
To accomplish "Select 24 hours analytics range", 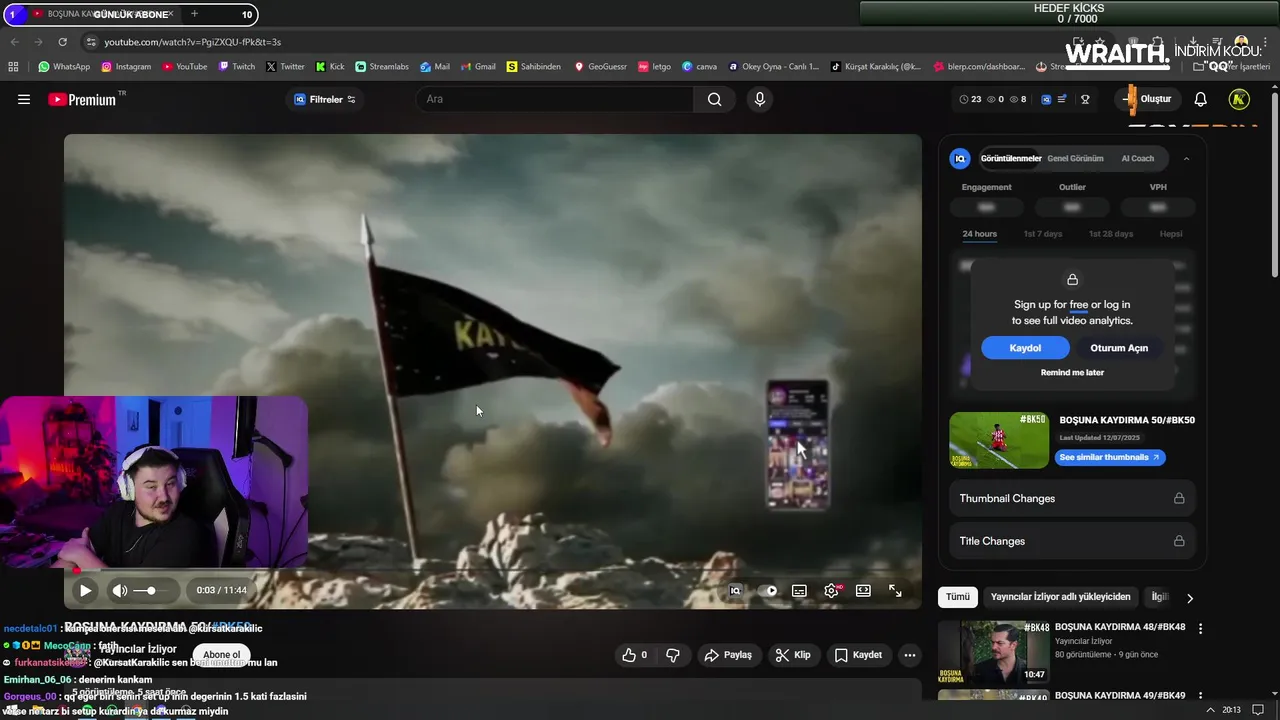I will tap(979, 234).
